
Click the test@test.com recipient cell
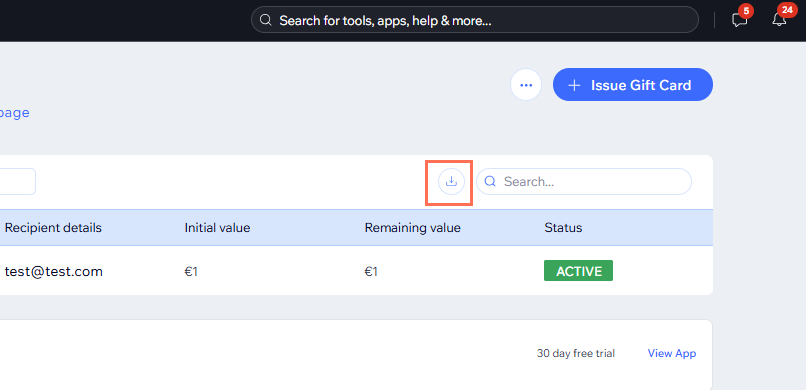point(54,271)
